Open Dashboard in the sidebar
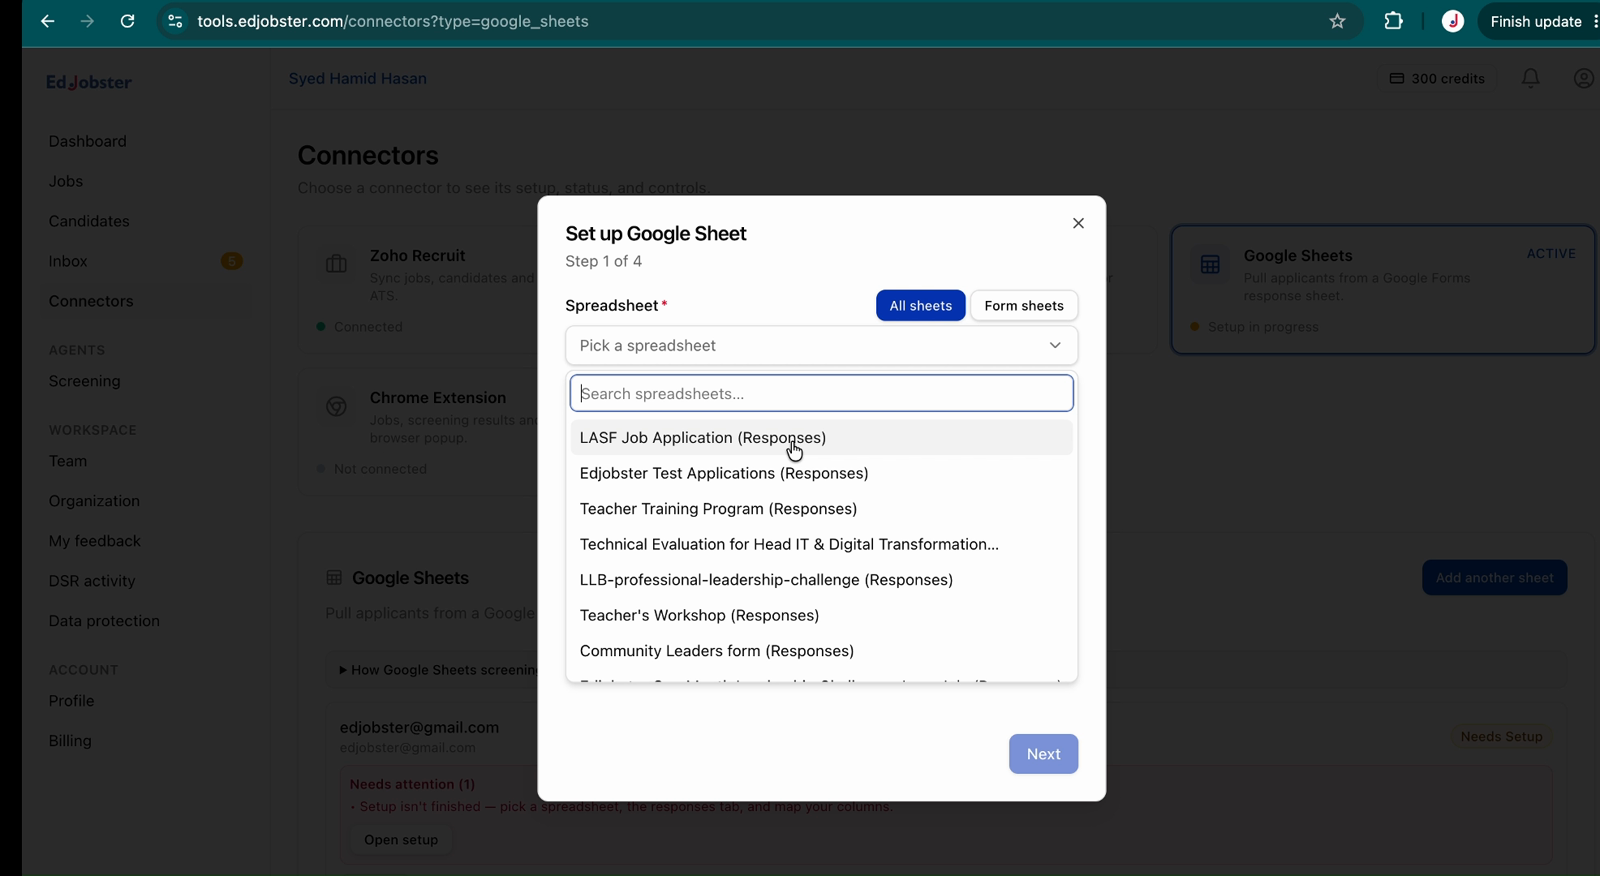This screenshot has height=876, width=1600. [x=88, y=141]
